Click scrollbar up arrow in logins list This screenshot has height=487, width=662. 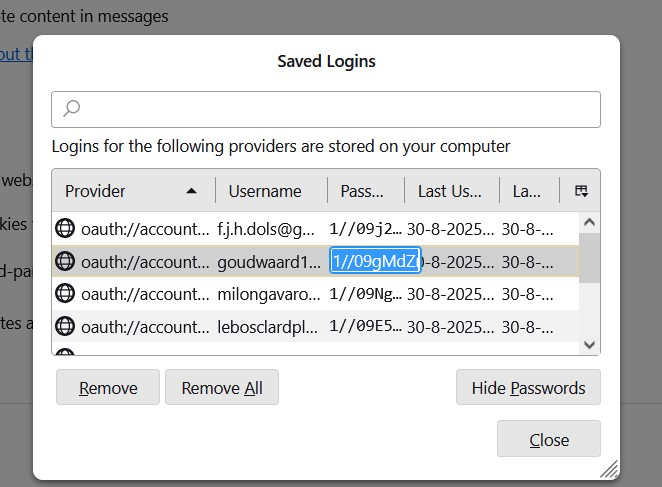pos(589,223)
